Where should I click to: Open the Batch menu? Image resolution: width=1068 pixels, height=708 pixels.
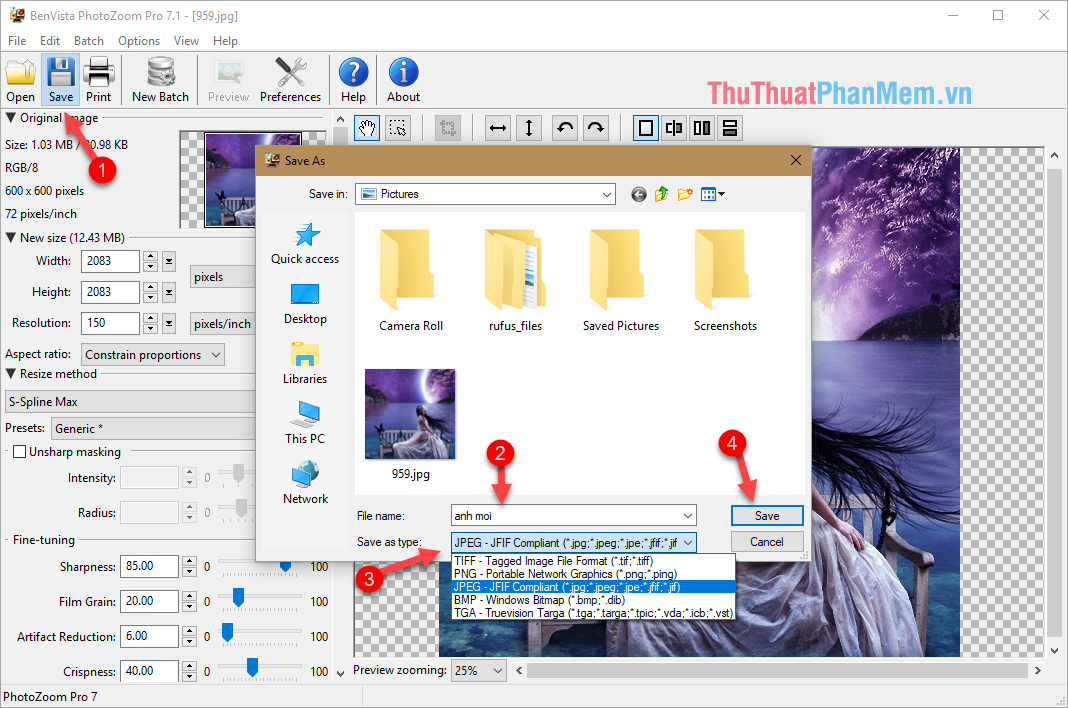tap(89, 40)
